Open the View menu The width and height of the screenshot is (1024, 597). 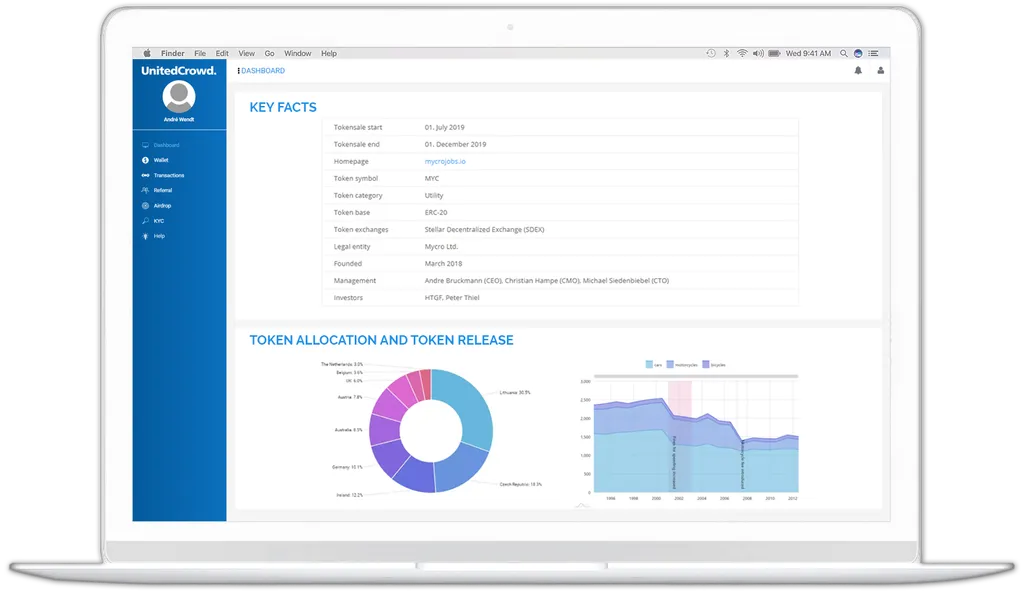(246, 54)
